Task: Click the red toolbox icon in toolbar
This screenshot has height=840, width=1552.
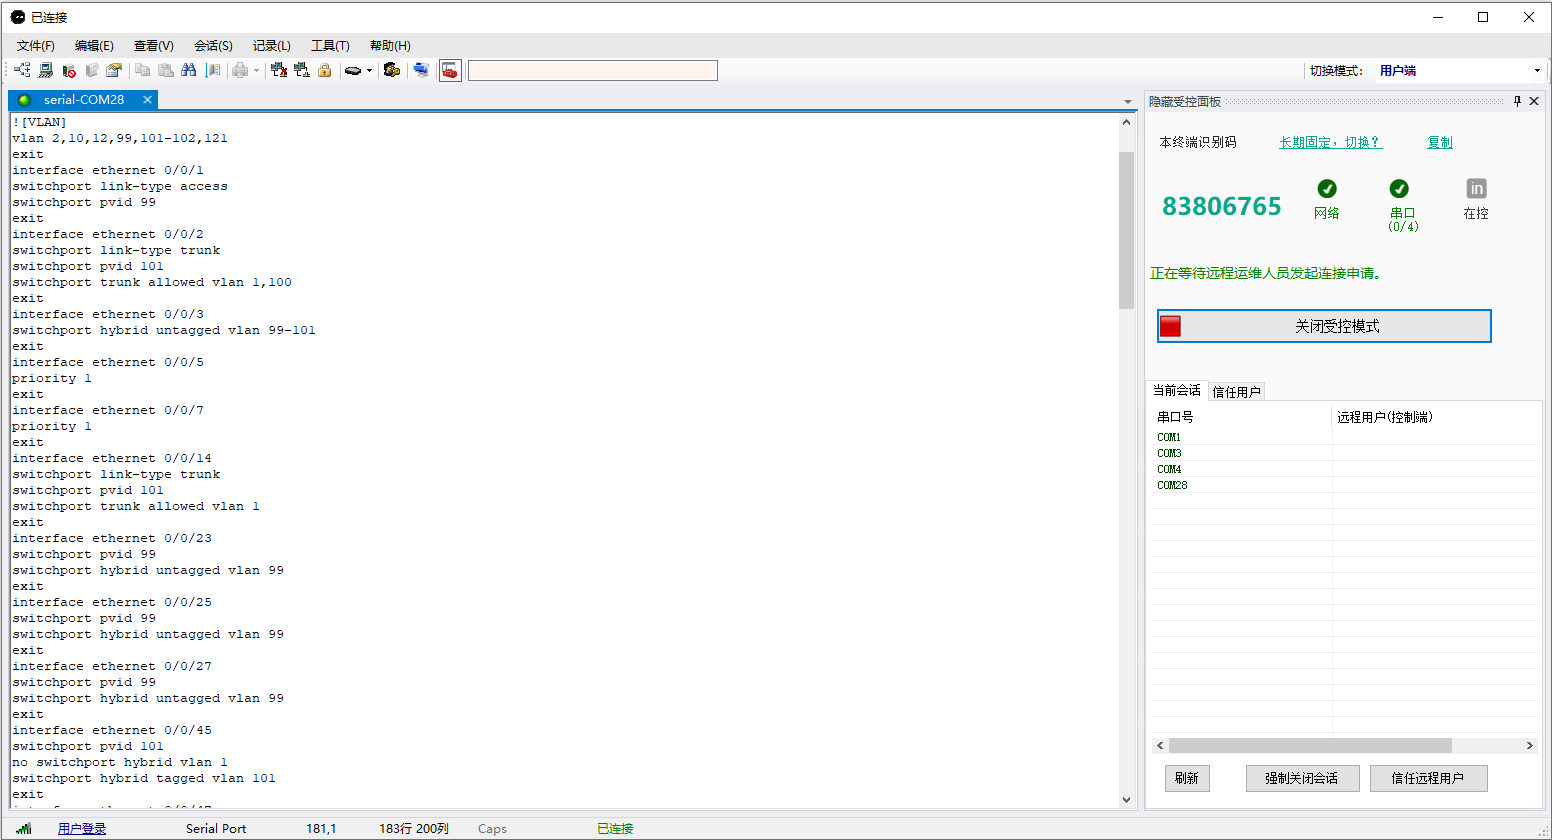Action: tap(450, 70)
